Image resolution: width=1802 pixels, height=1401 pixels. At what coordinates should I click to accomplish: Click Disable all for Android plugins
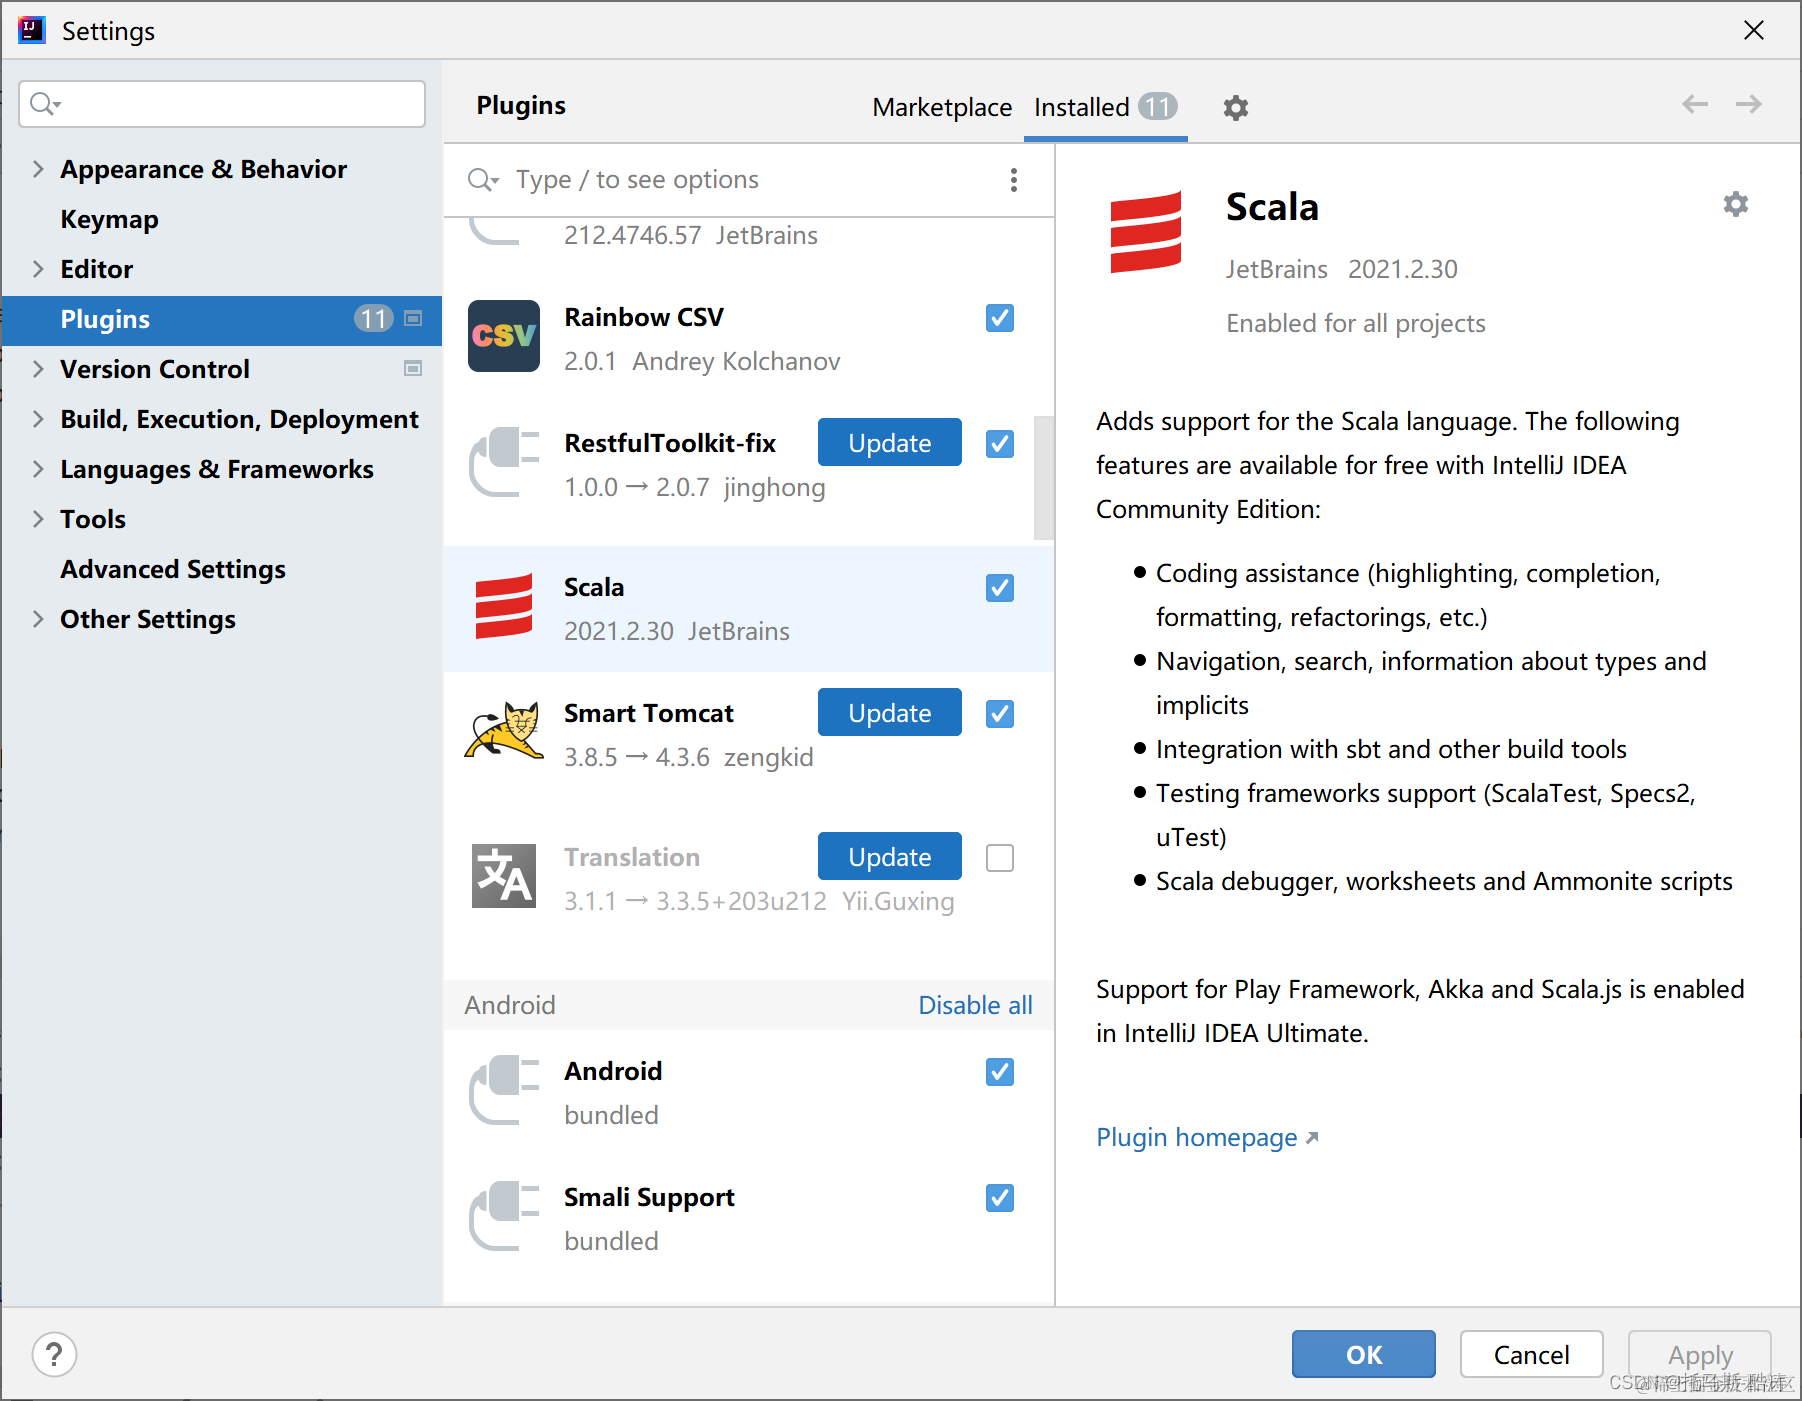point(975,1005)
